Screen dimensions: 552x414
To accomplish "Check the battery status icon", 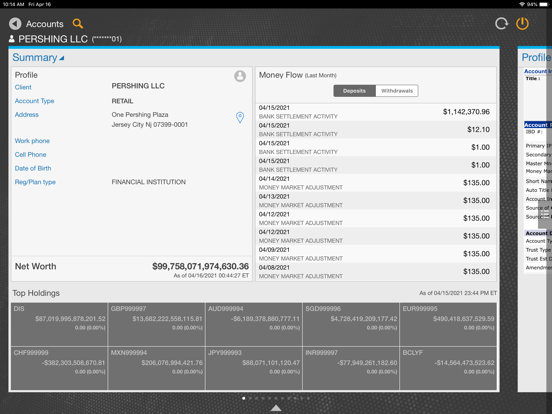I will (x=544, y=4).
